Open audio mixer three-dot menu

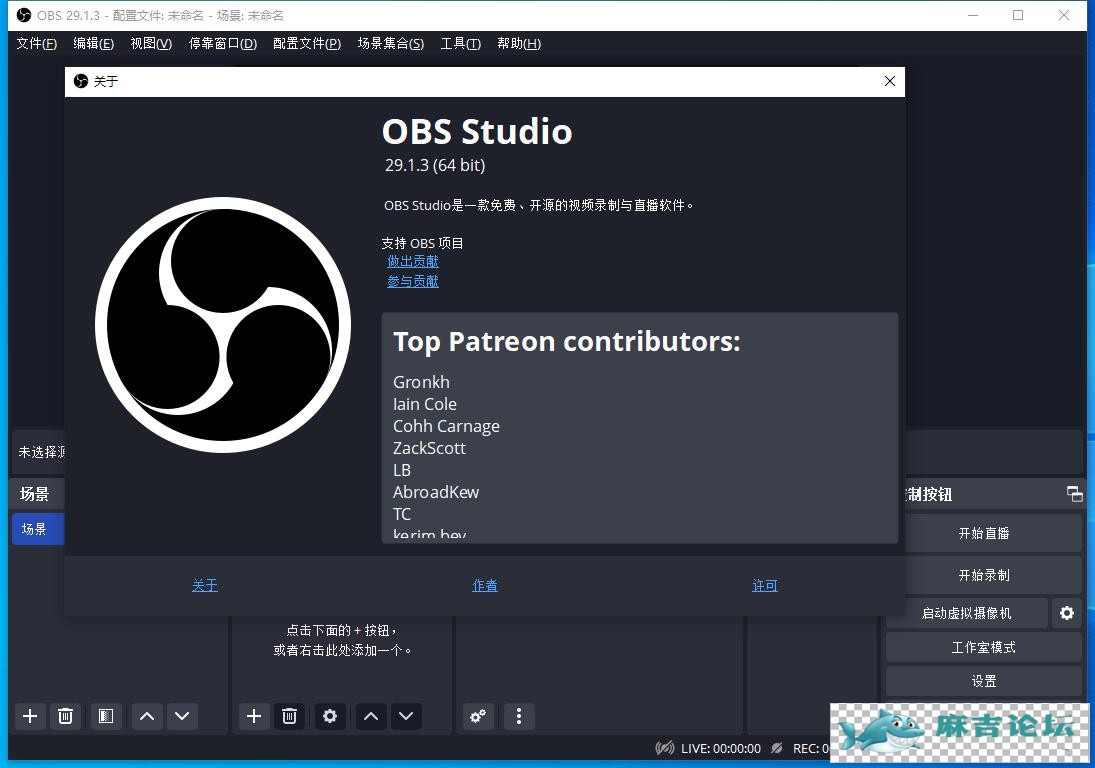pyautogui.click(x=518, y=716)
